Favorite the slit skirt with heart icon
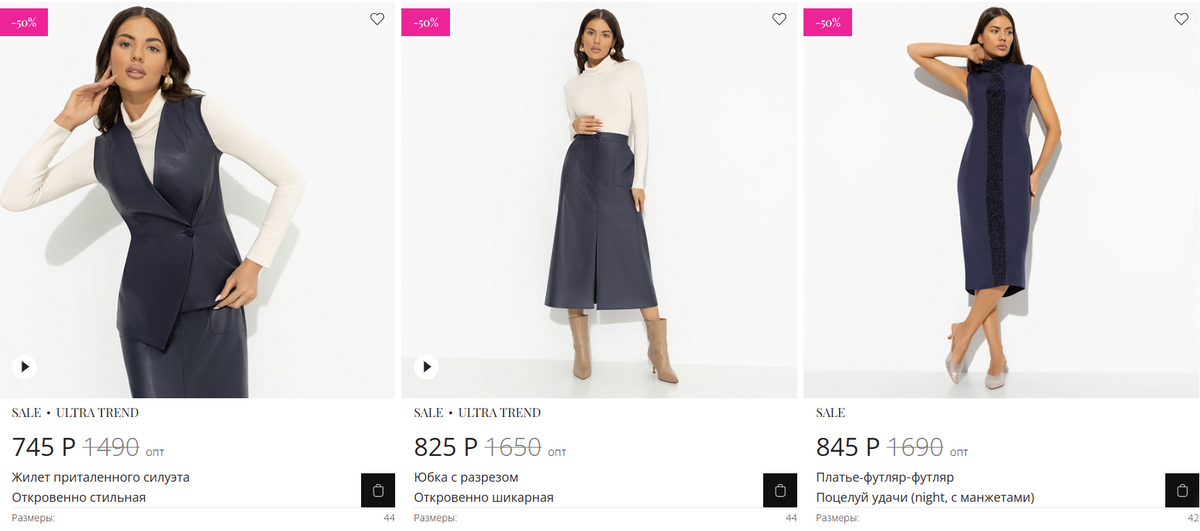The height and width of the screenshot is (531, 1200). (x=779, y=19)
